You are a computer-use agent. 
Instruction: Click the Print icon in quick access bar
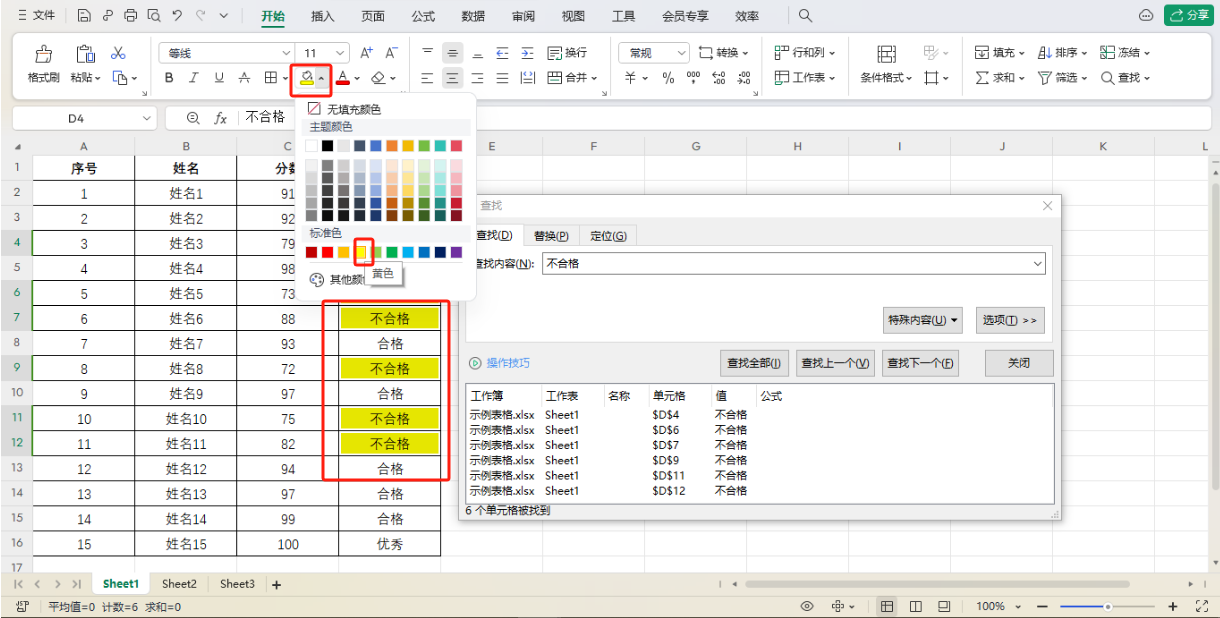point(131,16)
